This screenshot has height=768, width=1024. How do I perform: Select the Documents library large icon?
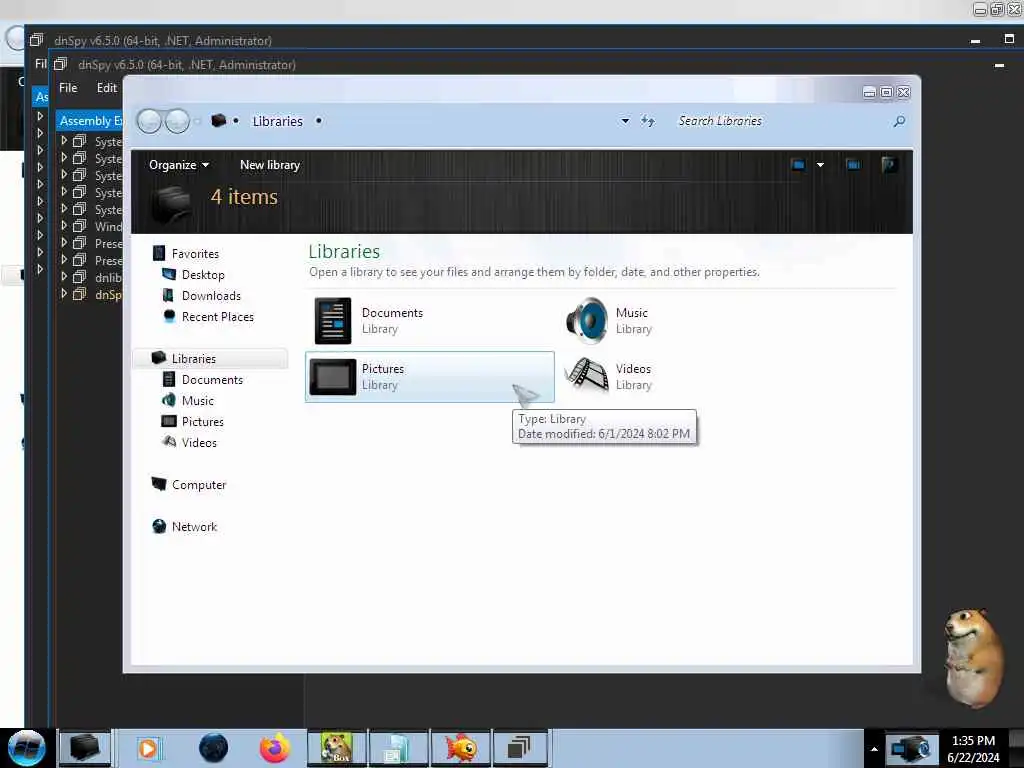332,321
